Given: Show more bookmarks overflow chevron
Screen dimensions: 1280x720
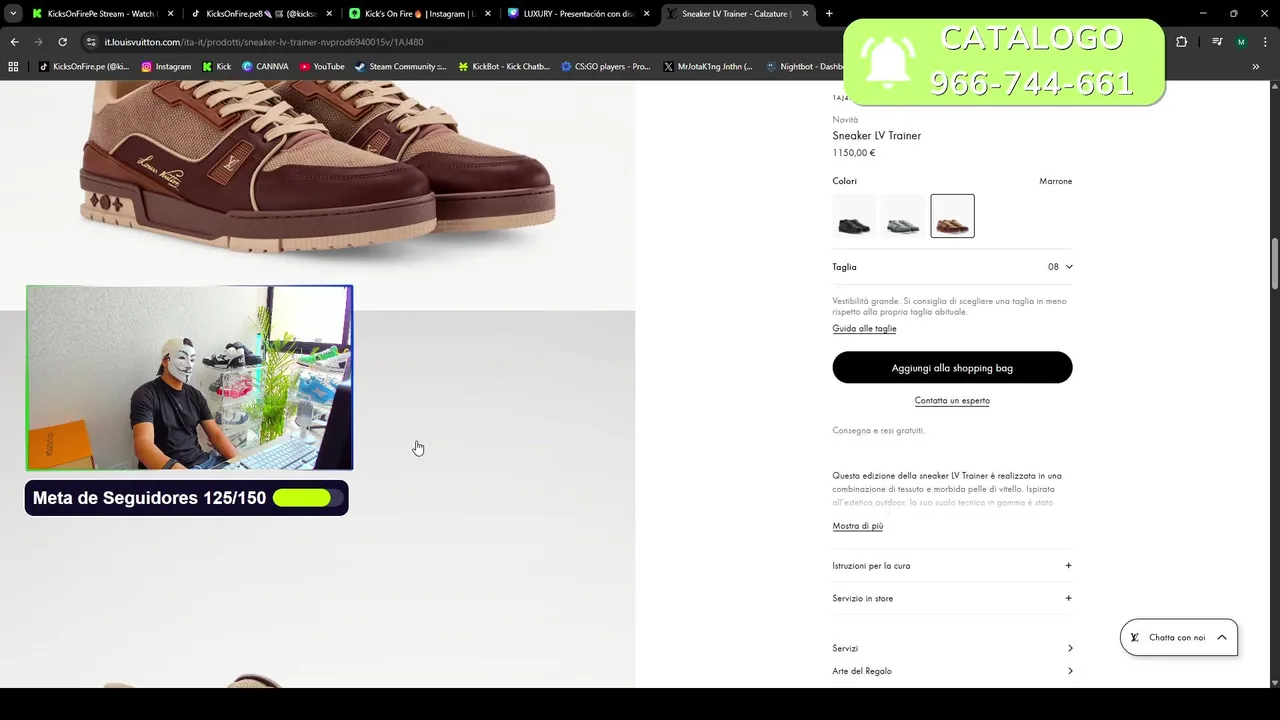Looking at the screenshot, I should tap(1256, 67).
